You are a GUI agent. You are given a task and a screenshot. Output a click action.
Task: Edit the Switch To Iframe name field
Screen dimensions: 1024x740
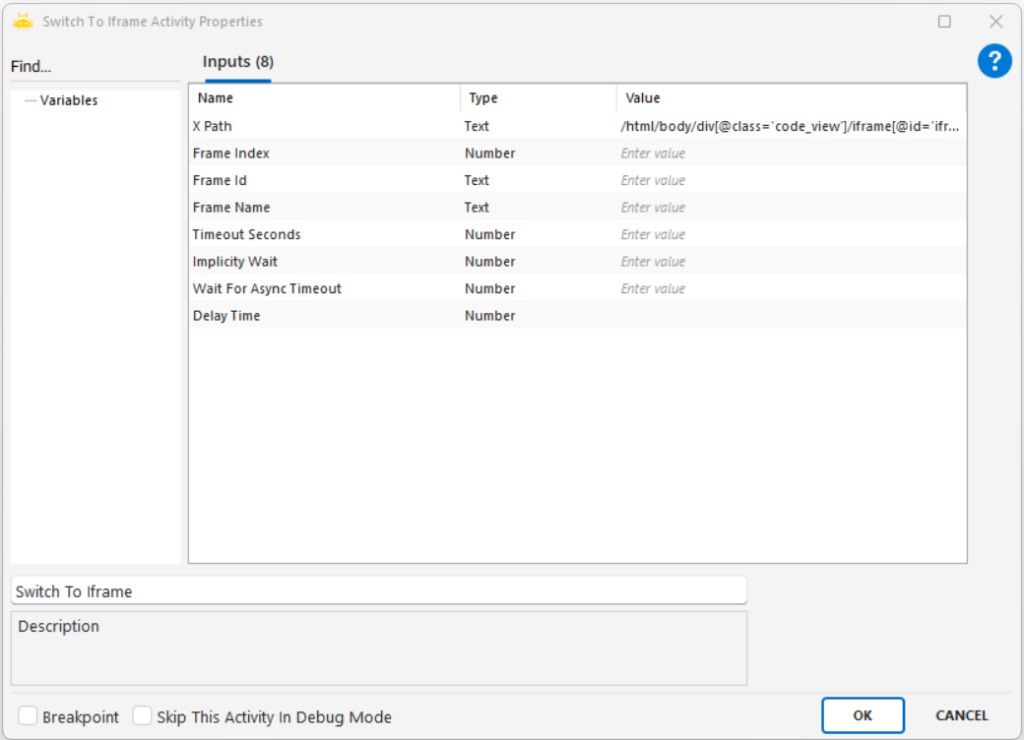click(378, 591)
